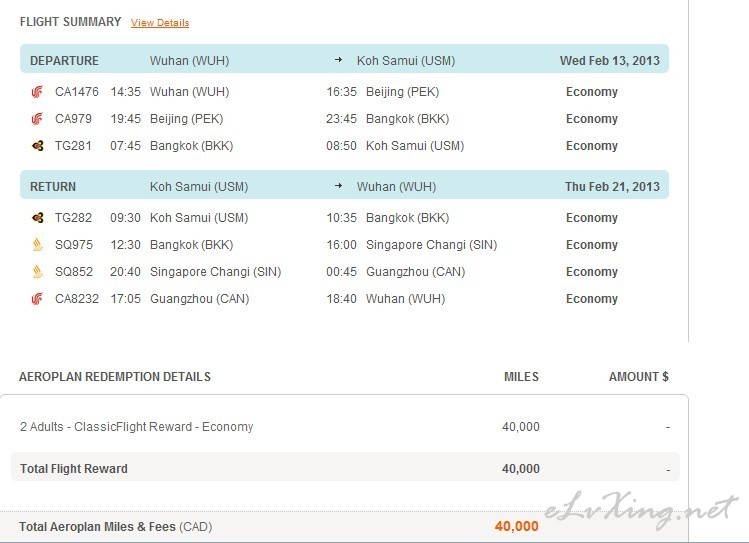This screenshot has height=543, width=749.
Task: Click Total Aeroplan Miles & Fees (CAD)
Action: (116, 526)
